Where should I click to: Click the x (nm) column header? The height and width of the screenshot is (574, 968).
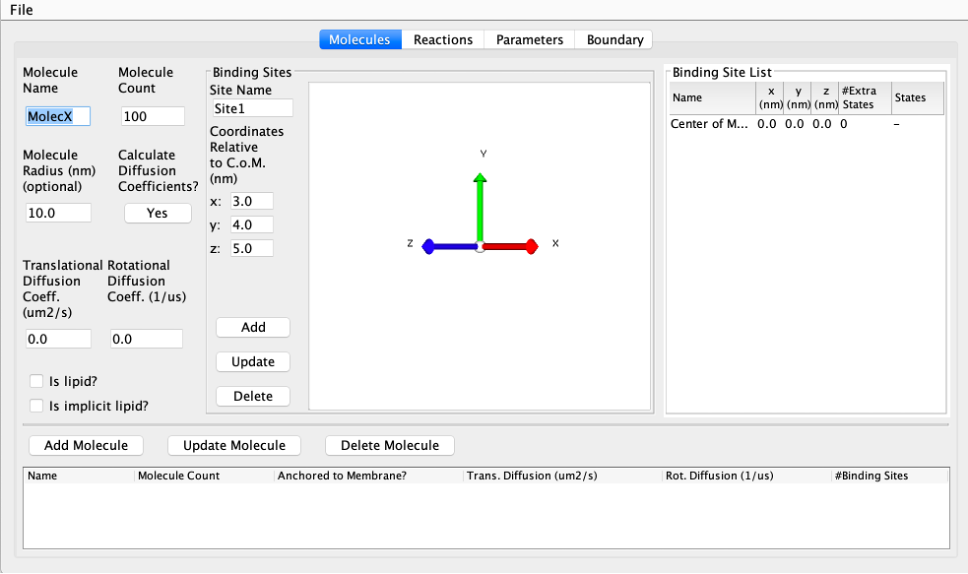[x=770, y=98]
